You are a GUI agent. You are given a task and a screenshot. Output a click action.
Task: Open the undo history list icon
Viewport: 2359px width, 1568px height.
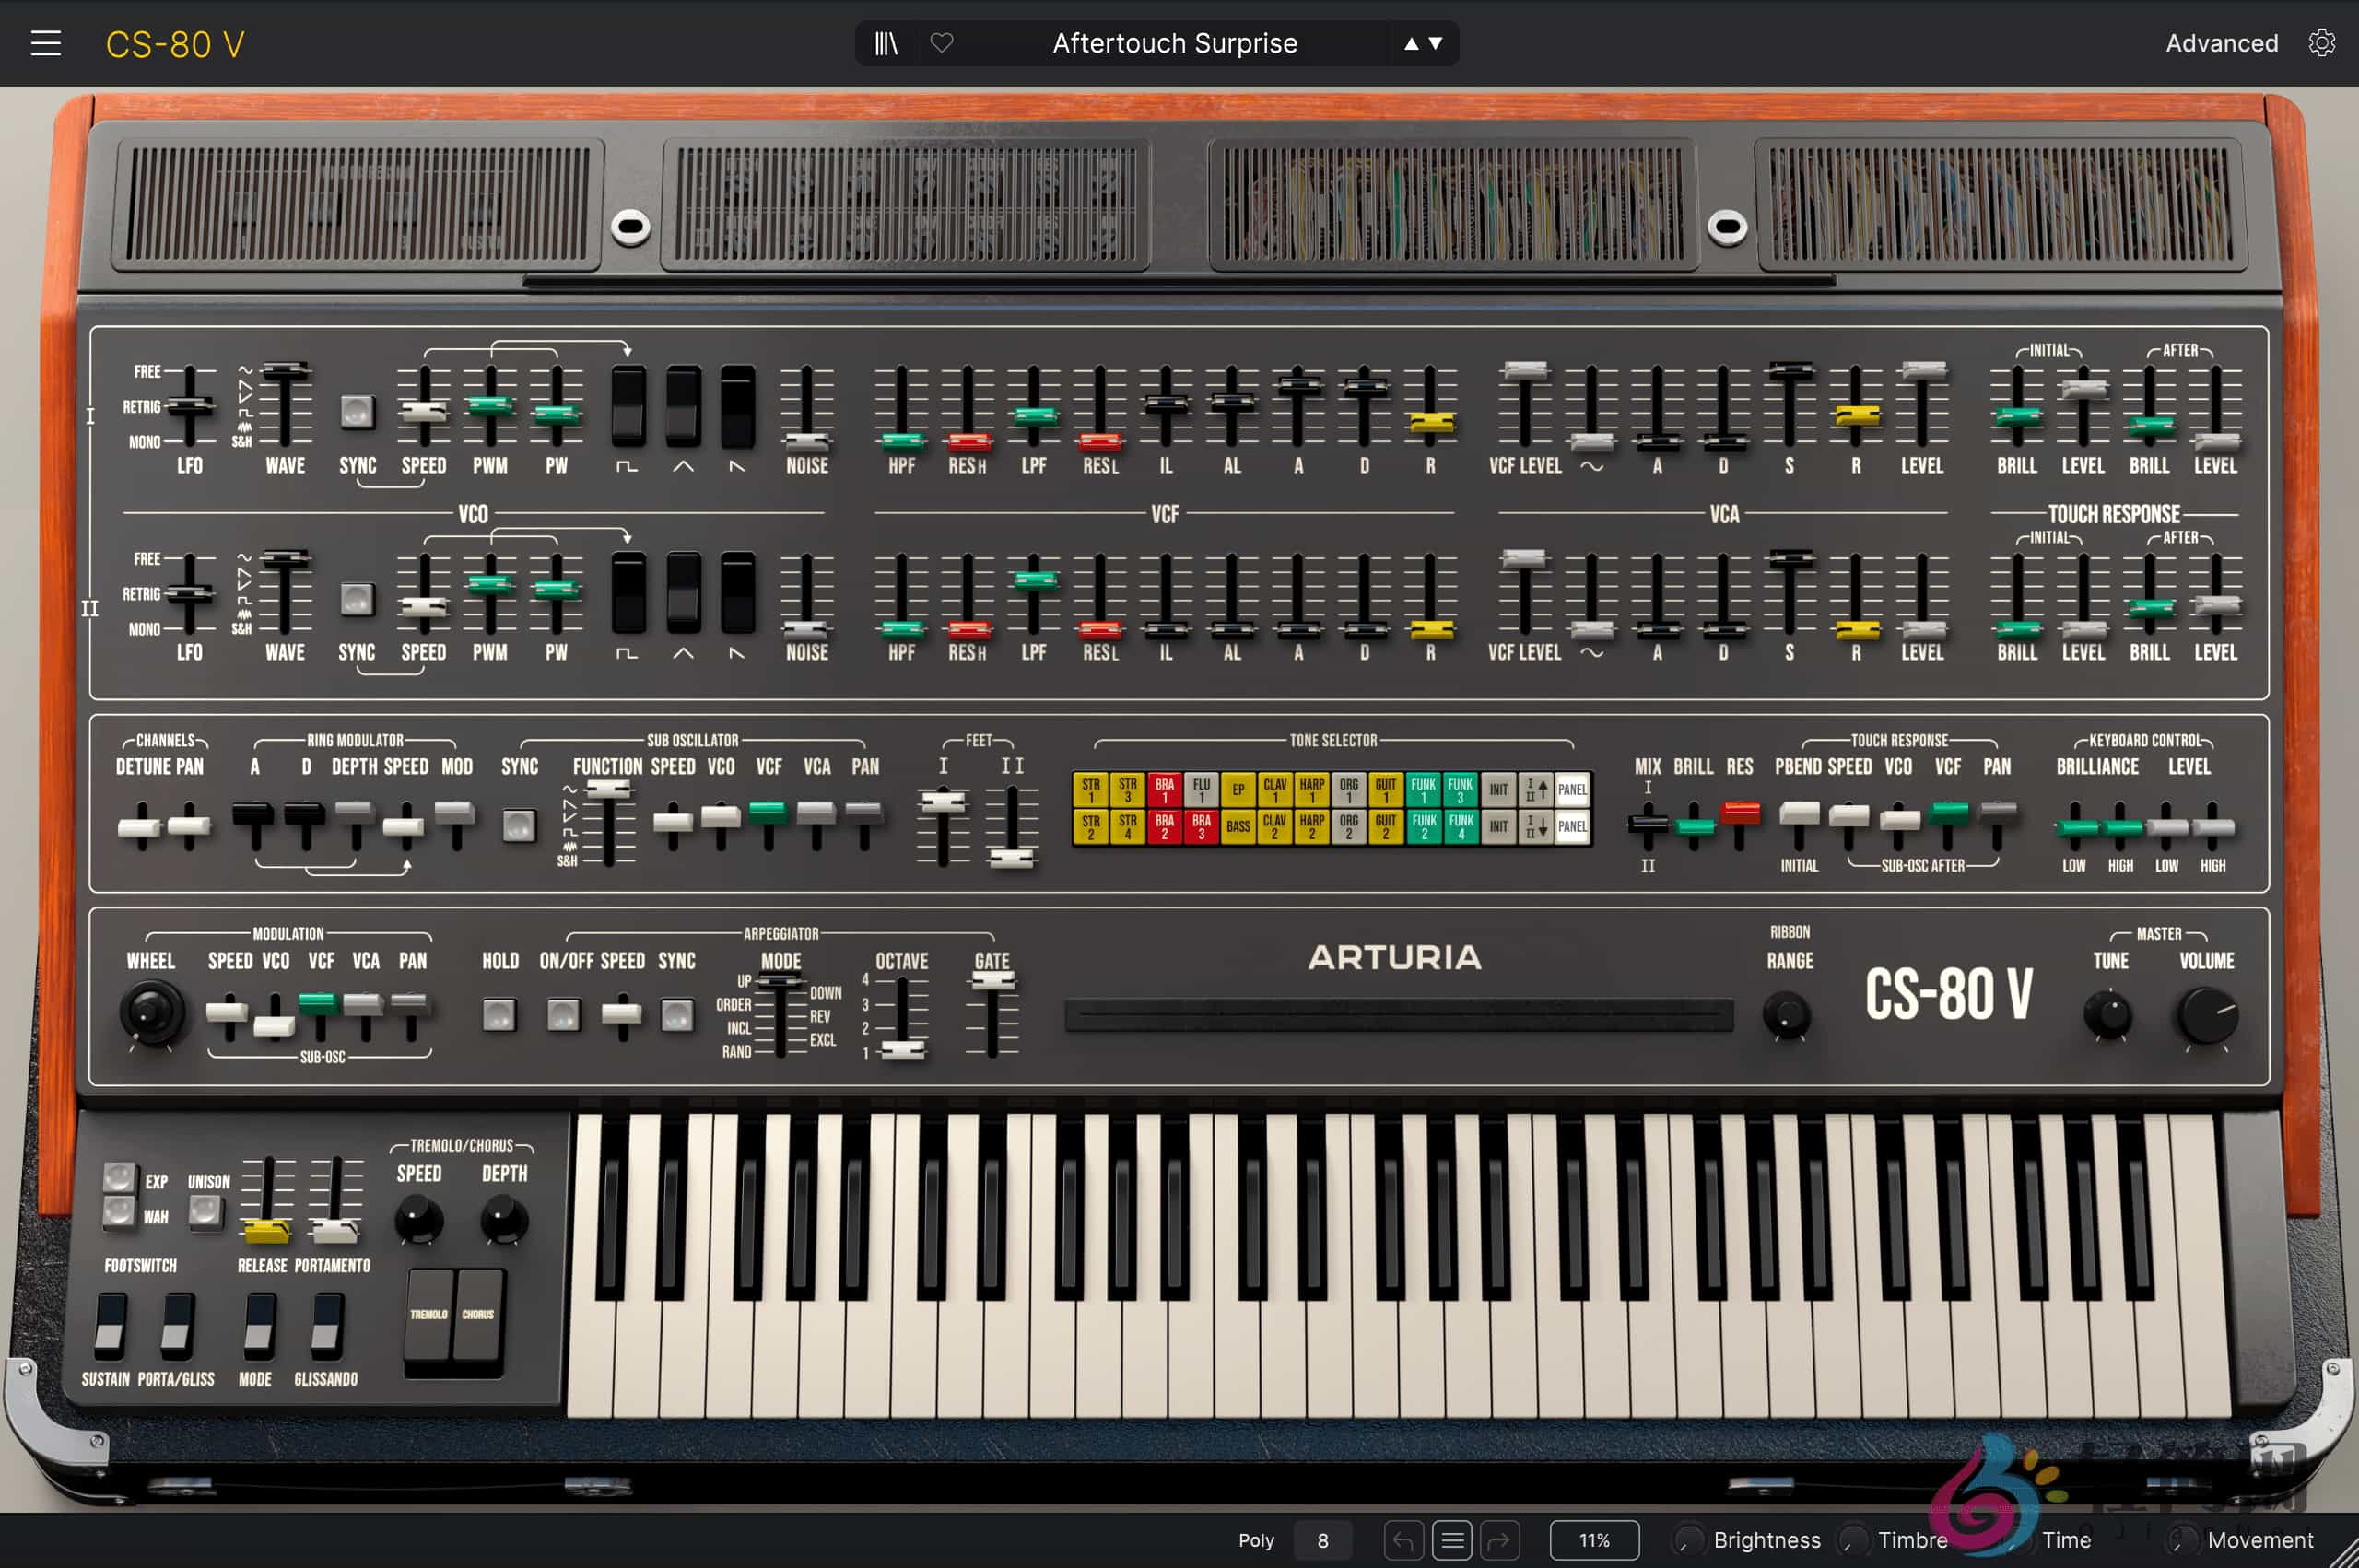click(1453, 1541)
